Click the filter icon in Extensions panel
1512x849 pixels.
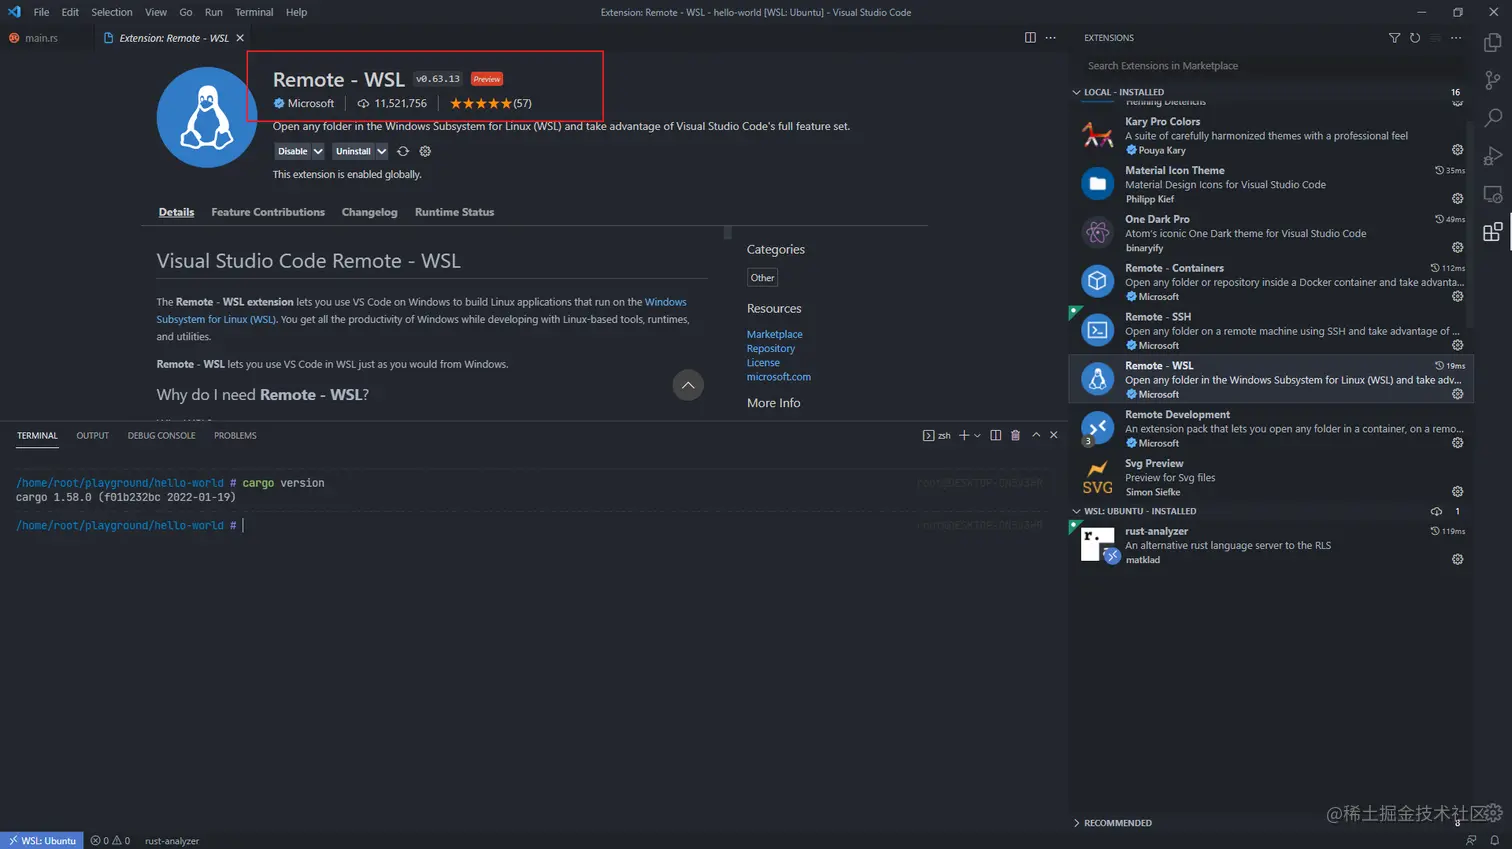1394,37
